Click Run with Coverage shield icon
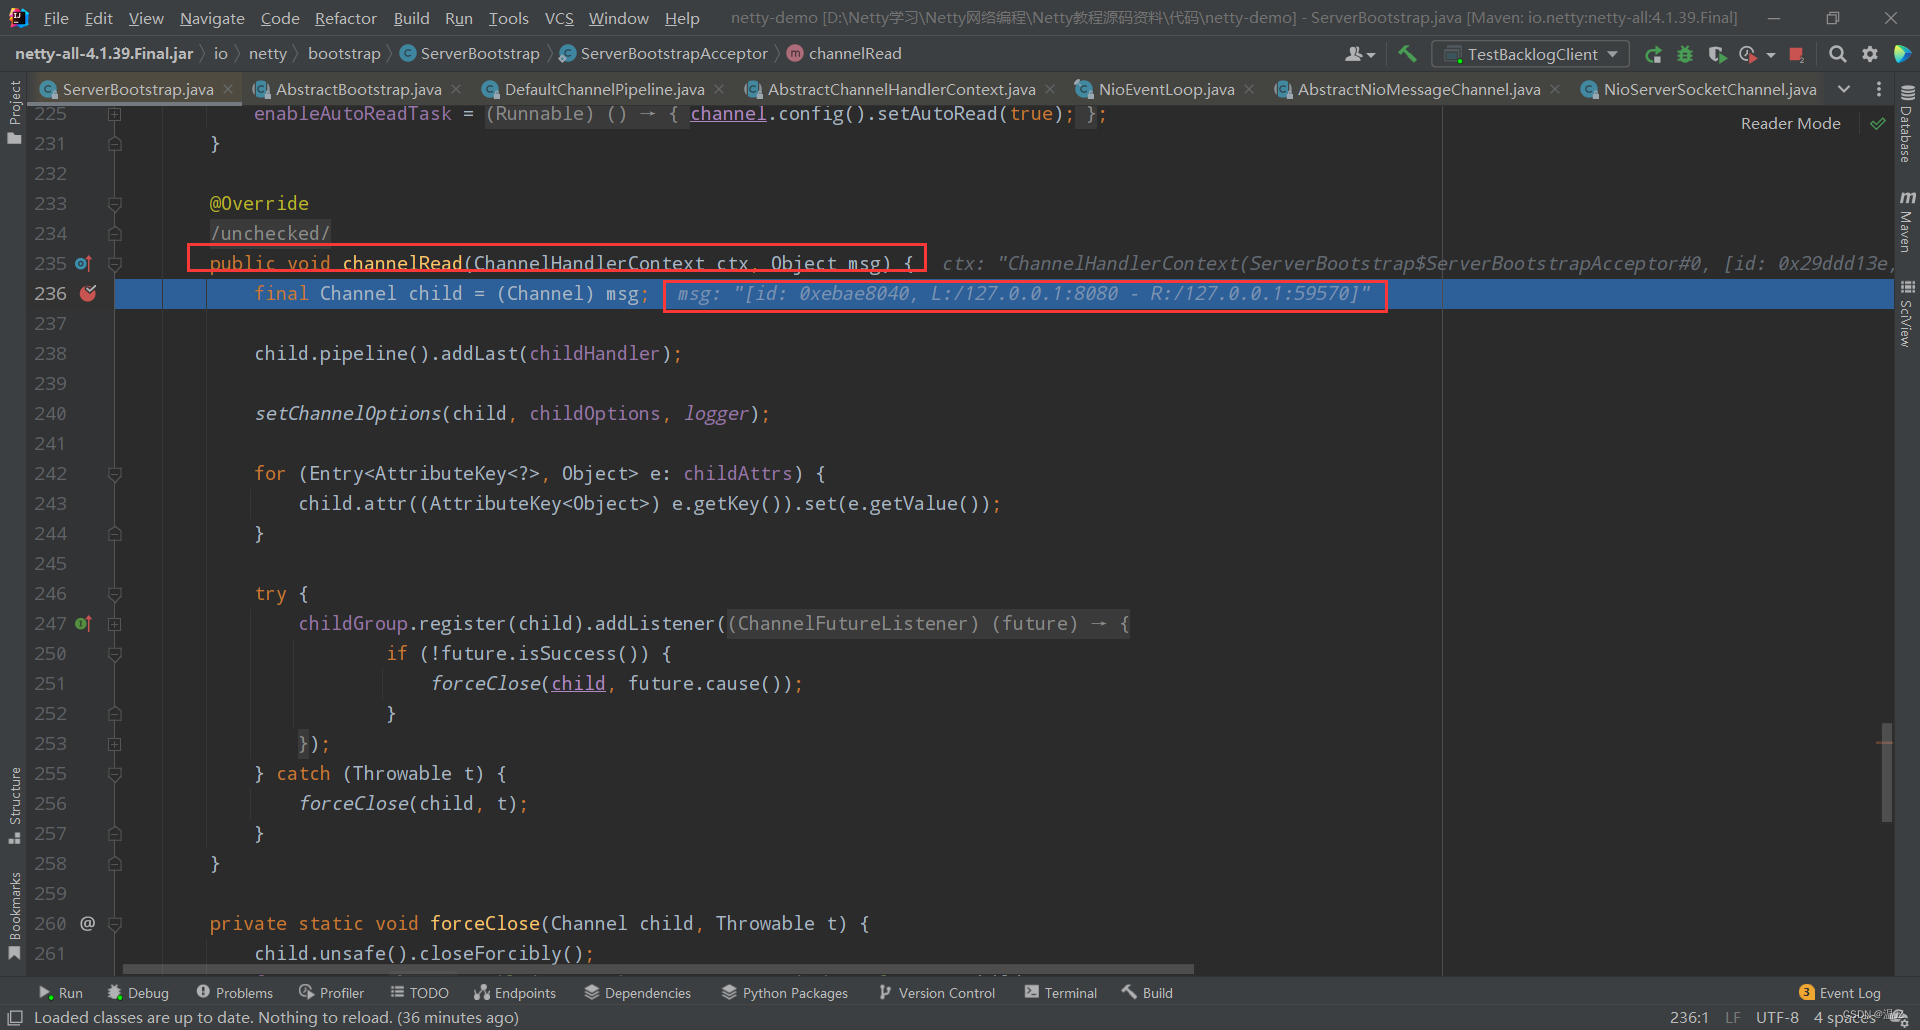The height and width of the screenshot is (1030, 1920). [1717, 54]
